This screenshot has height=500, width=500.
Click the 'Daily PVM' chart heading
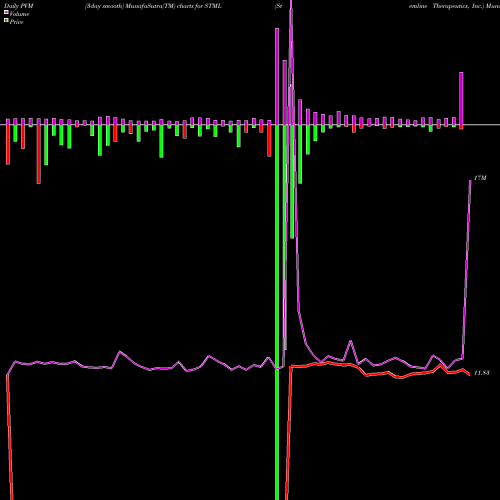point(19,6)
